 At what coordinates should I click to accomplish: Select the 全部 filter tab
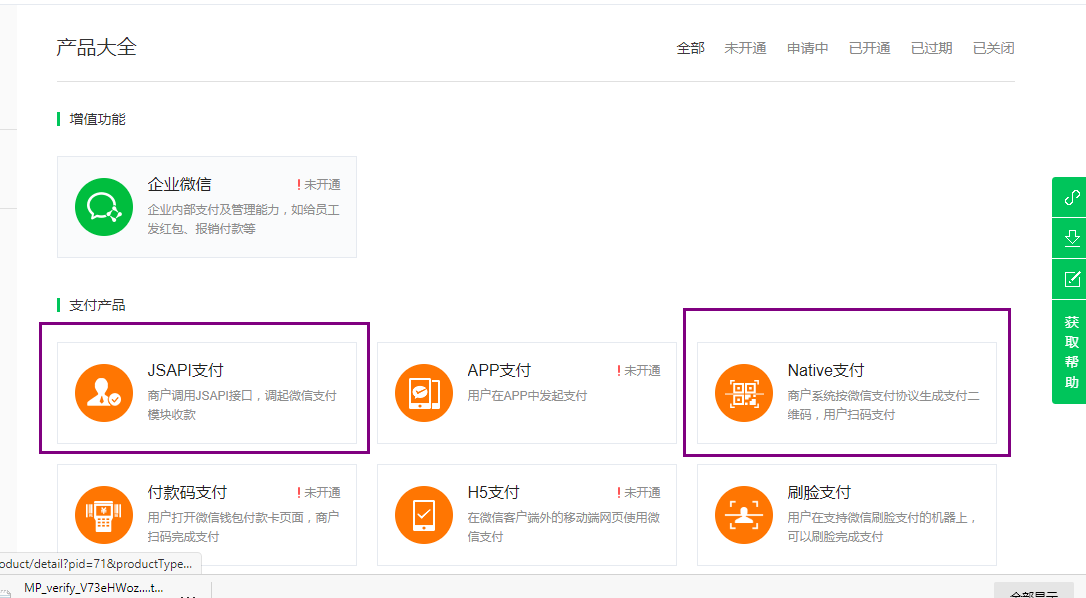pos(691,49)
